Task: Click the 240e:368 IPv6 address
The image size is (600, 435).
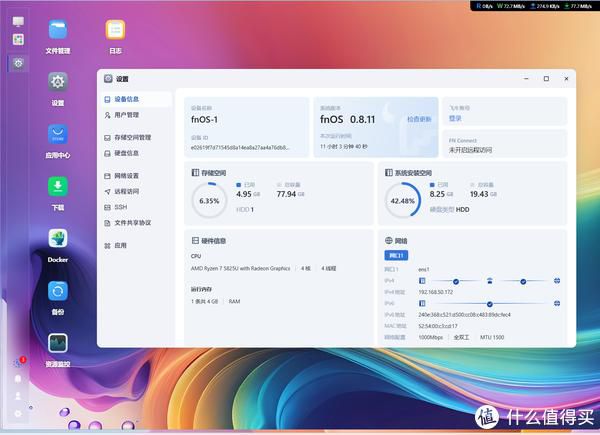Action: coord(464,314)
